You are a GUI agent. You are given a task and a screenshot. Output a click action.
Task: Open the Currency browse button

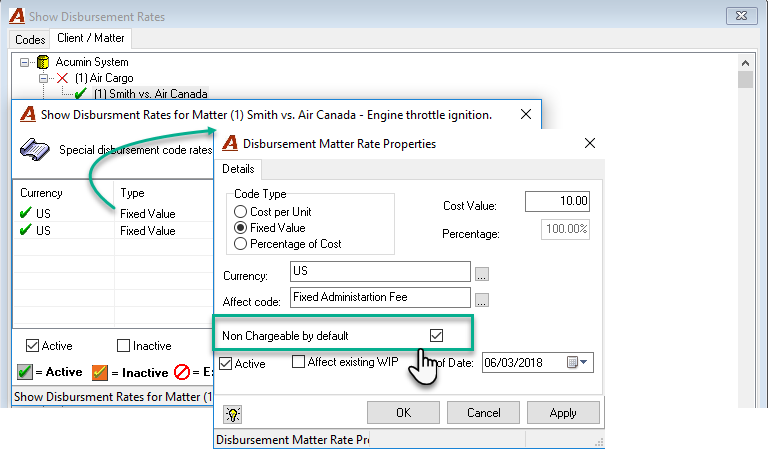pos(481,274)
